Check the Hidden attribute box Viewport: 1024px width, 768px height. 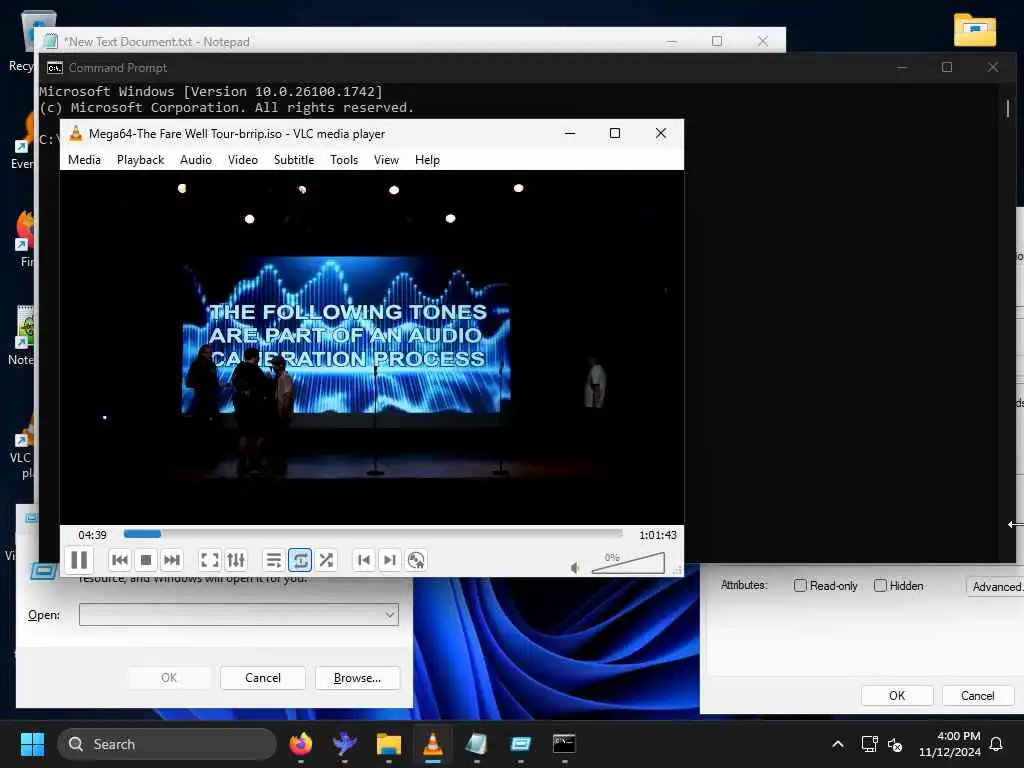tap(880, 585)
